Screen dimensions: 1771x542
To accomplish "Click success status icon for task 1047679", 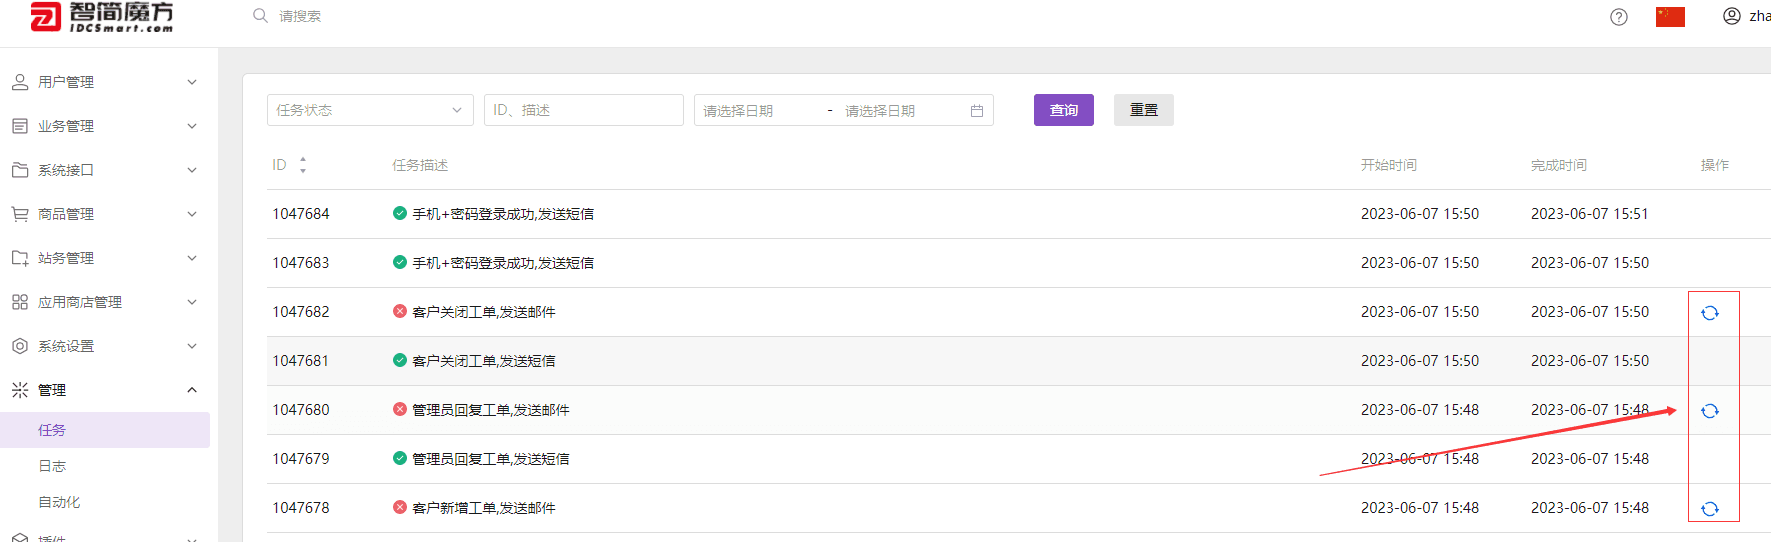I will coord(400,458).
